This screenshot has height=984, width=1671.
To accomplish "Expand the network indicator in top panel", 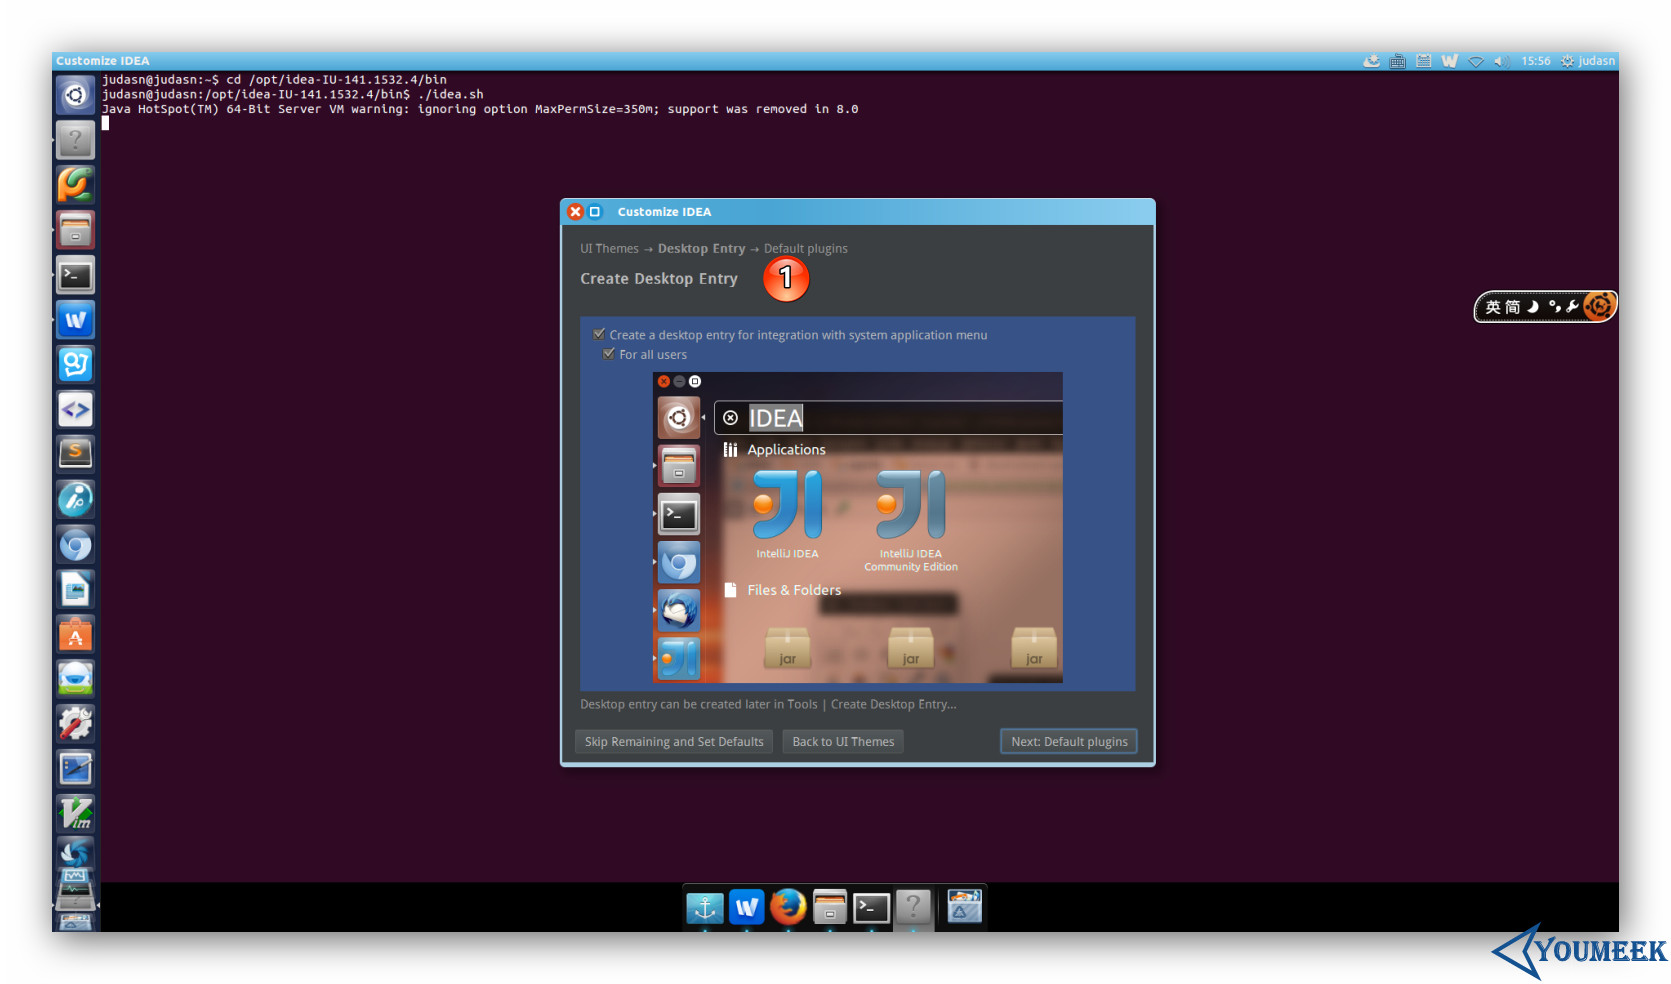I will point(1475,61).
